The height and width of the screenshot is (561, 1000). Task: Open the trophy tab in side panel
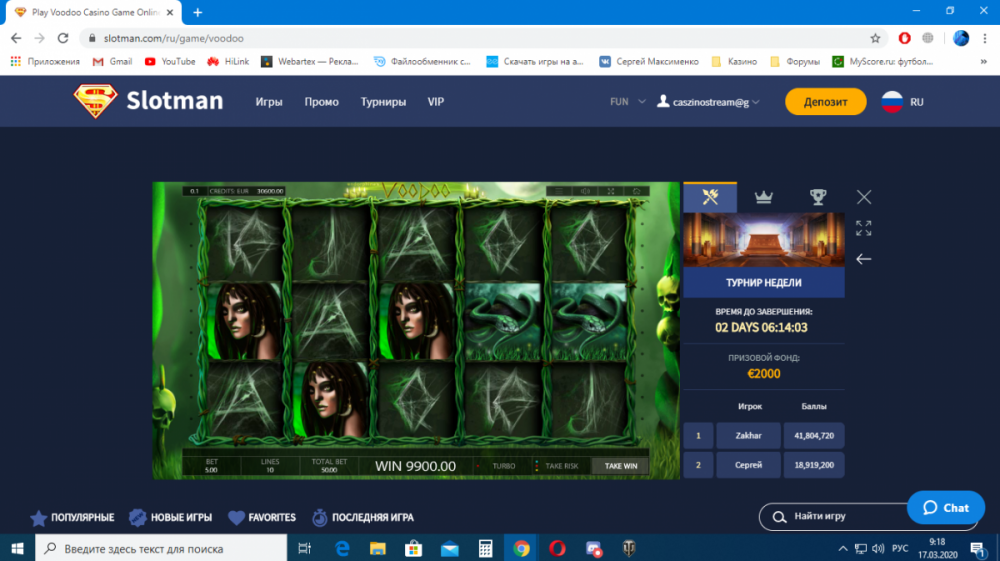818,197
